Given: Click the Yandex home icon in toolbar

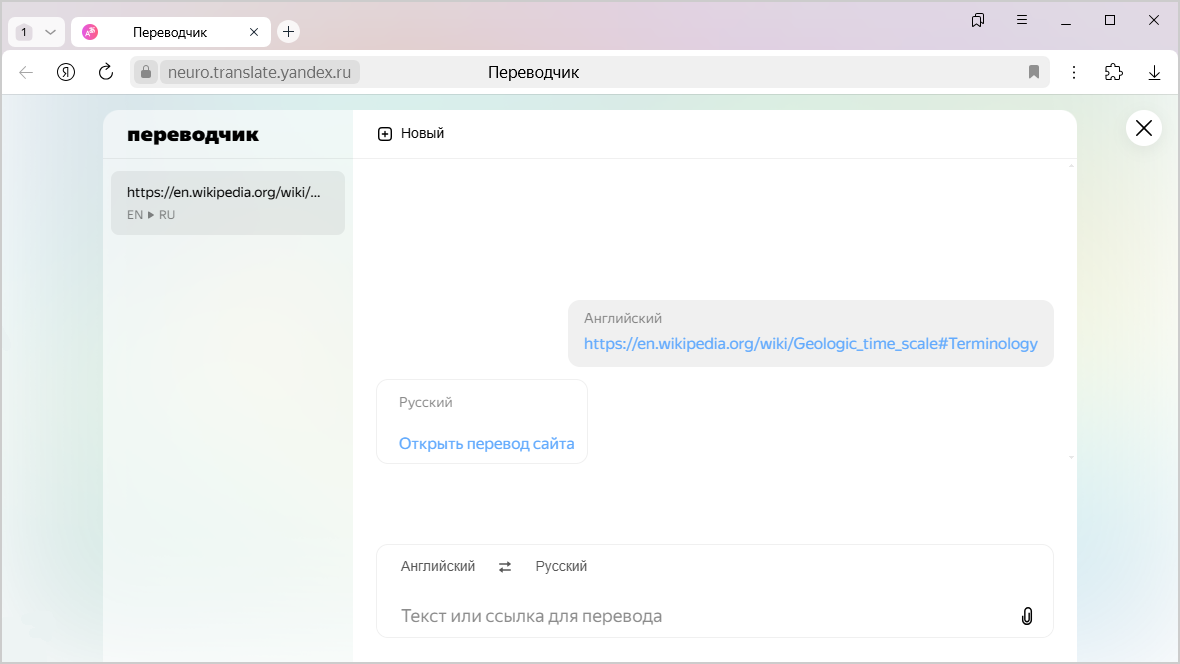Looking at the screenshot, I should point(66,72).
